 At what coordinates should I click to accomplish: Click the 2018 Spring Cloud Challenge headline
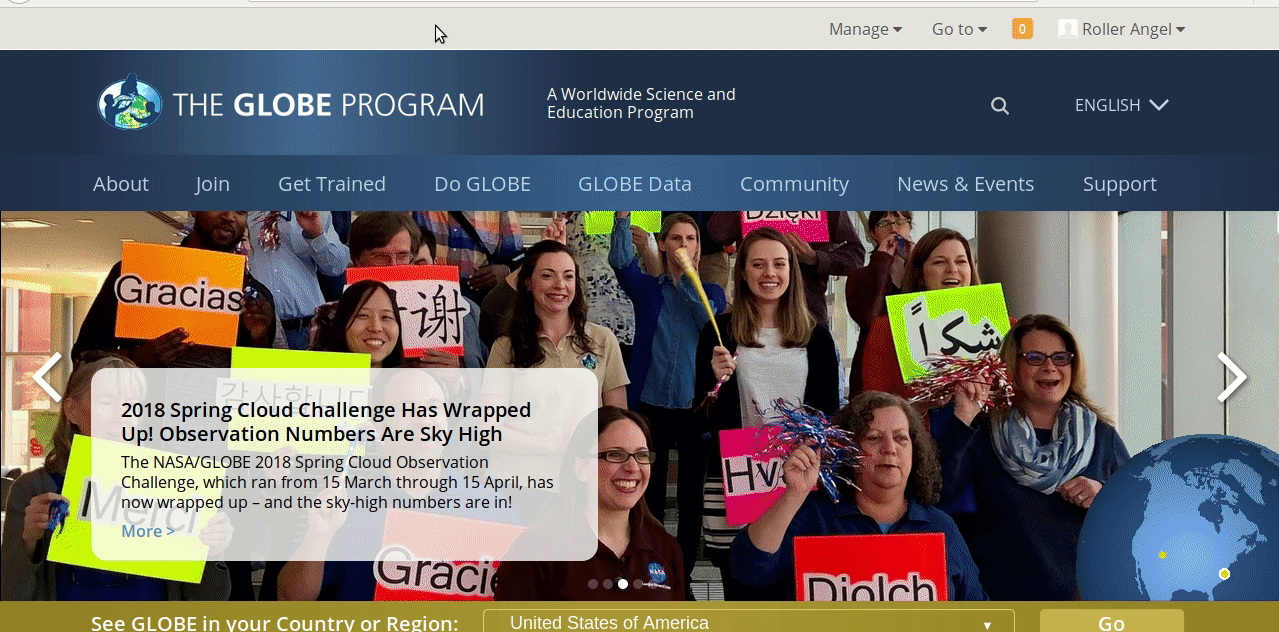pos(326,422)
